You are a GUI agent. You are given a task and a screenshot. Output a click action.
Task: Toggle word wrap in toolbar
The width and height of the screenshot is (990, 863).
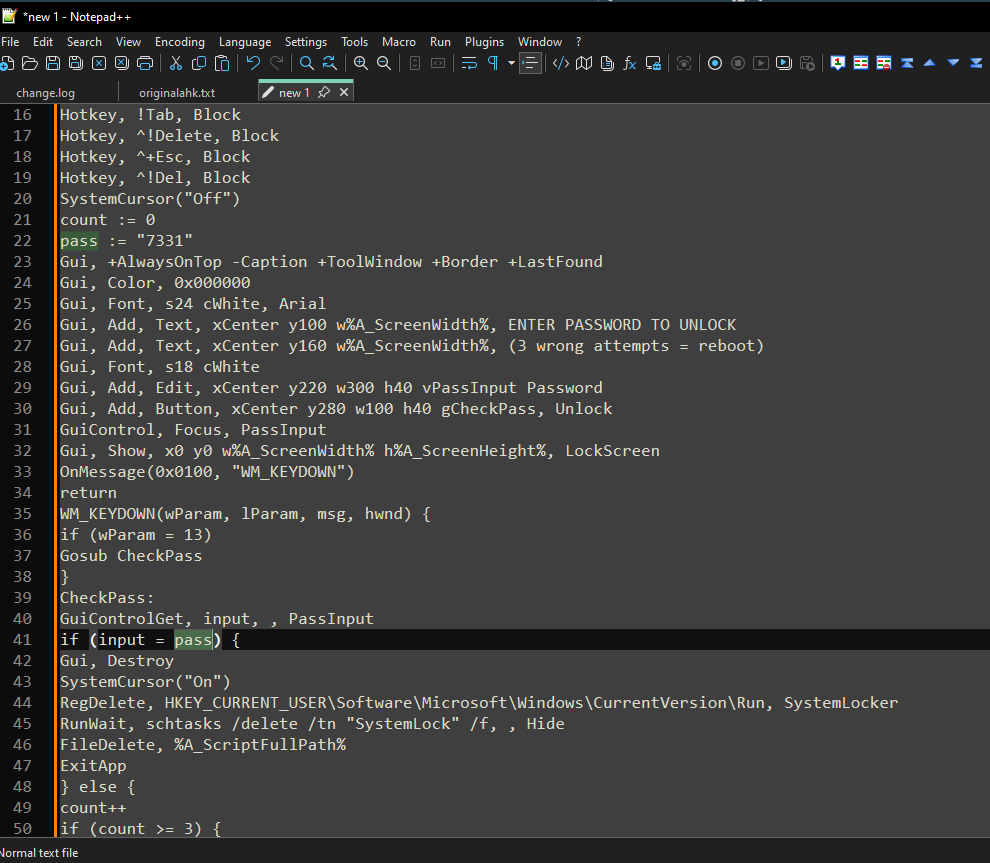pos(469,63)
